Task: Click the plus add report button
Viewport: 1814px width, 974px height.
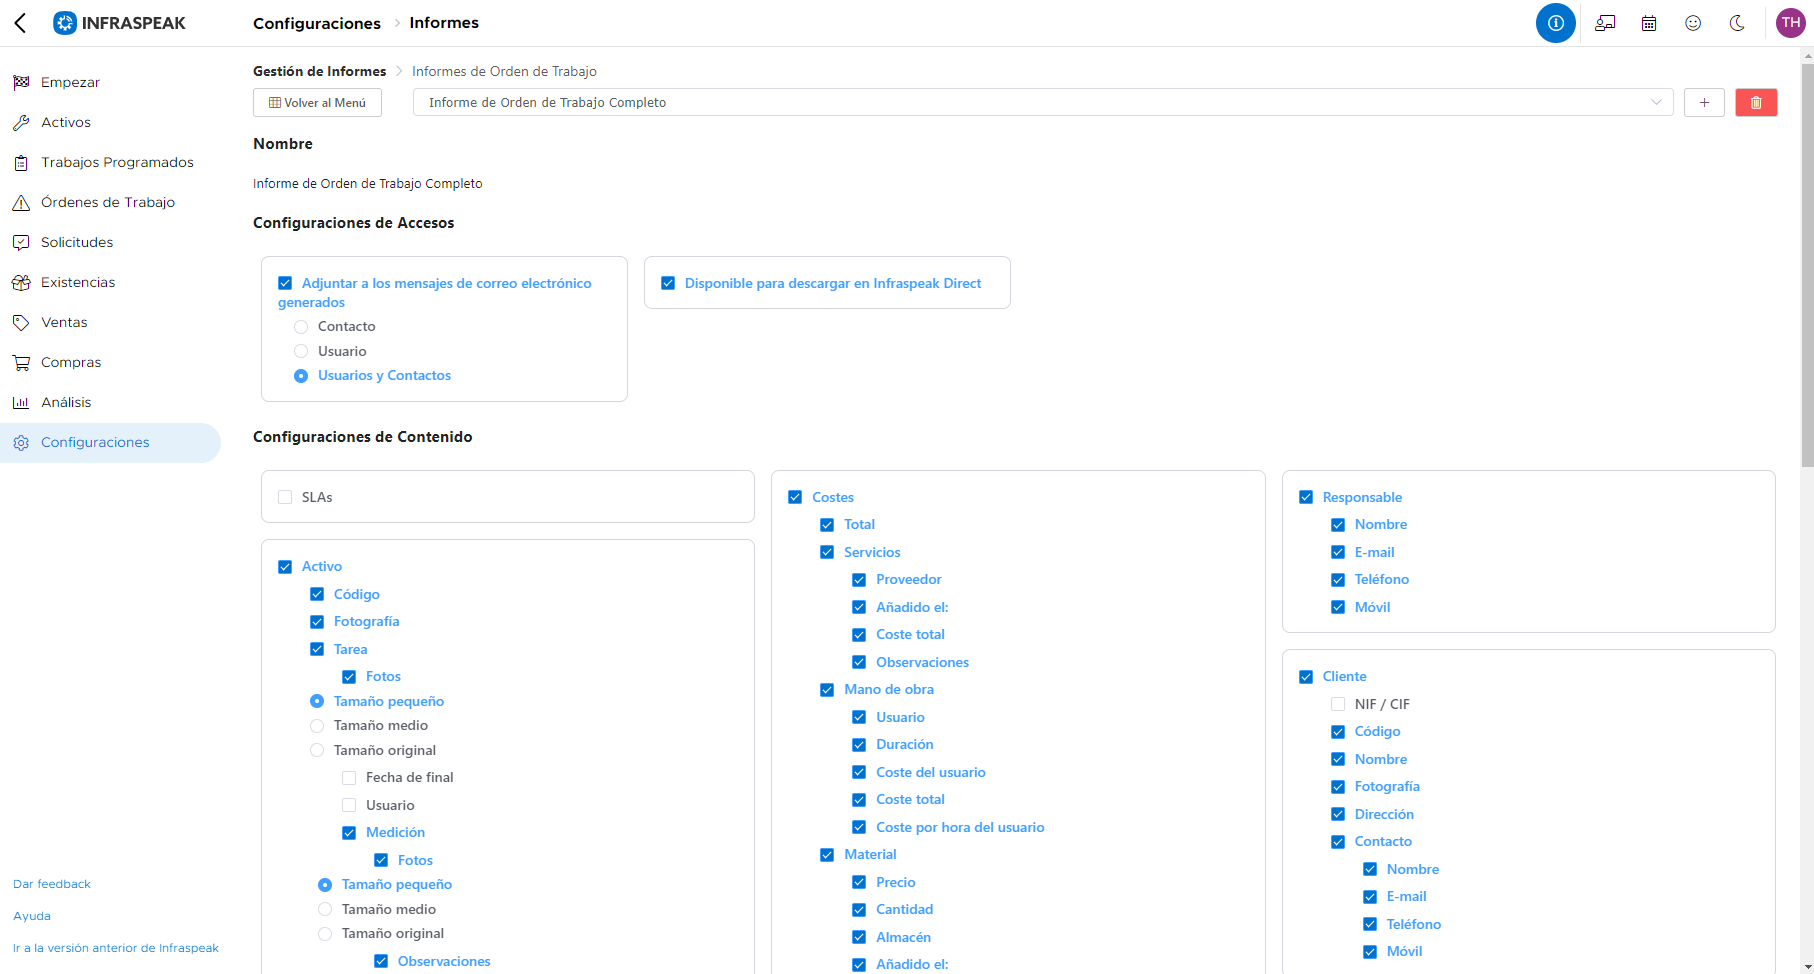Action: (x=1704, y=102)
